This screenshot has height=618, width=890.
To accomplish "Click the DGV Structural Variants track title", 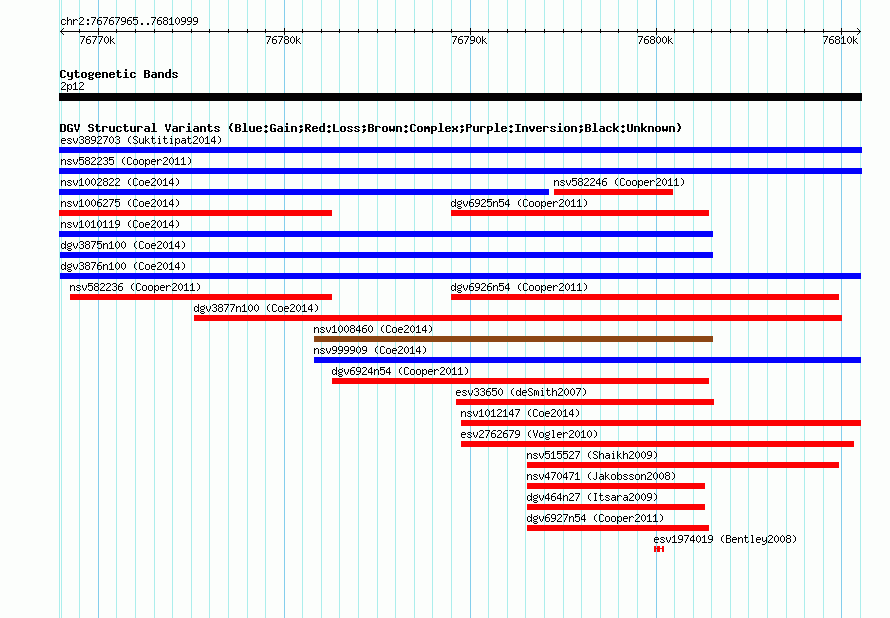I will (370, 128).
